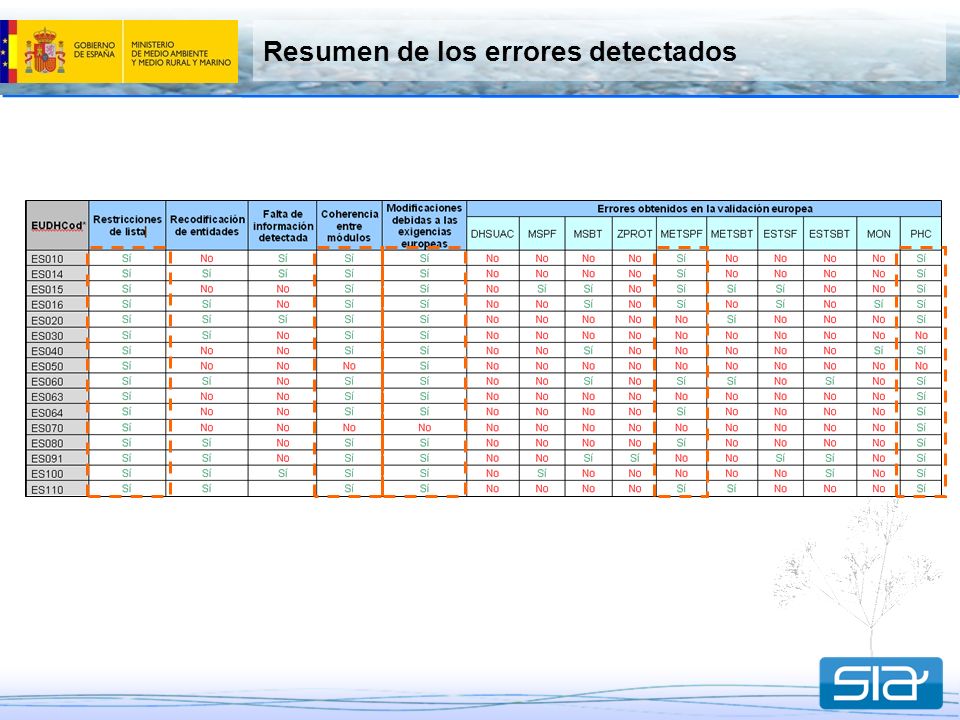Select the 'EUDHCod' header cell
This screenshot has width=960, height=720.
point(58,225)
